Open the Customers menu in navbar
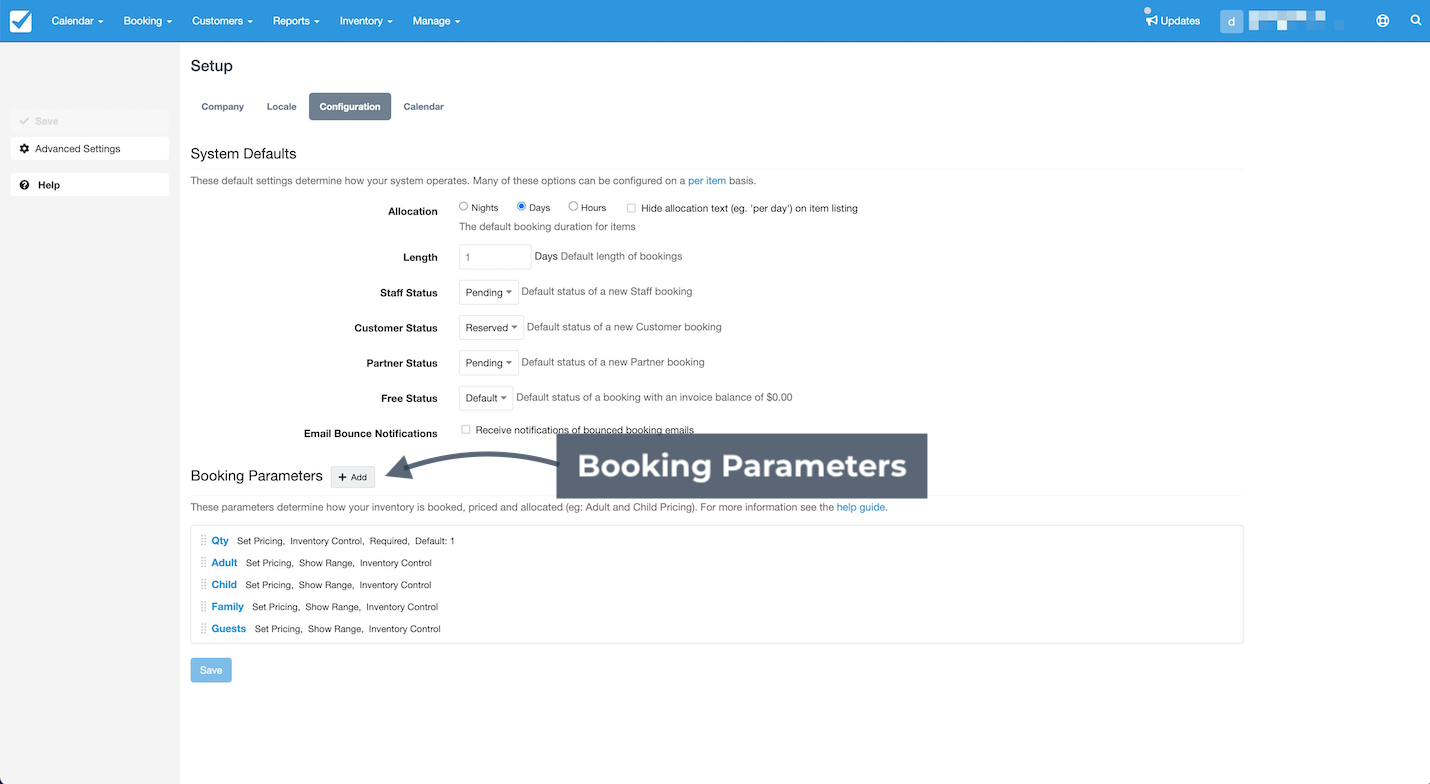 pos(222,21)
